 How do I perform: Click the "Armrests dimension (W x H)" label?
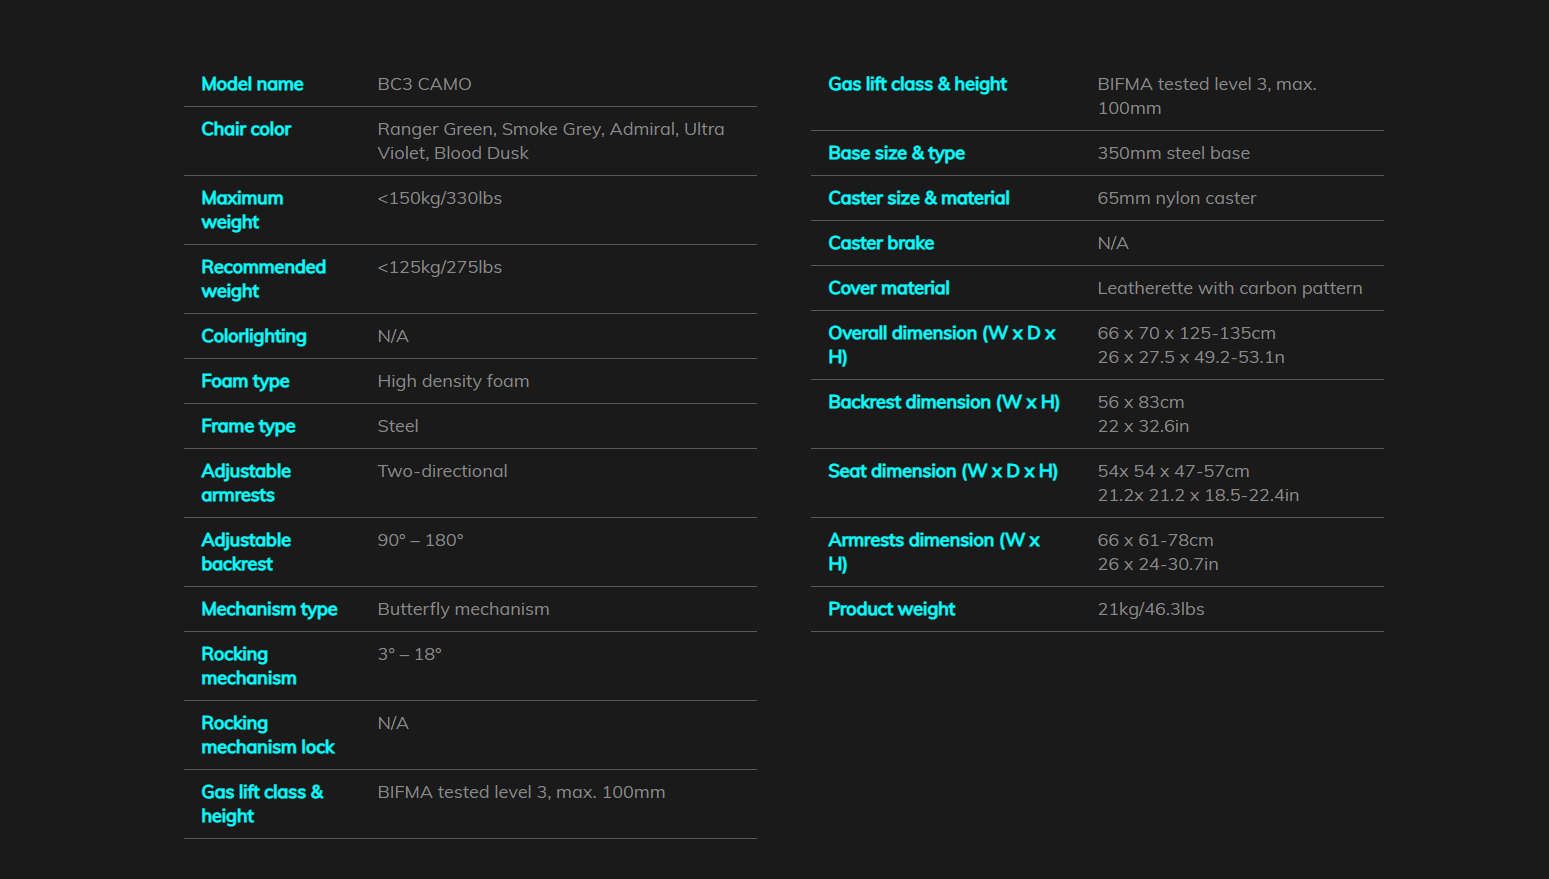(x=934, y=552)
